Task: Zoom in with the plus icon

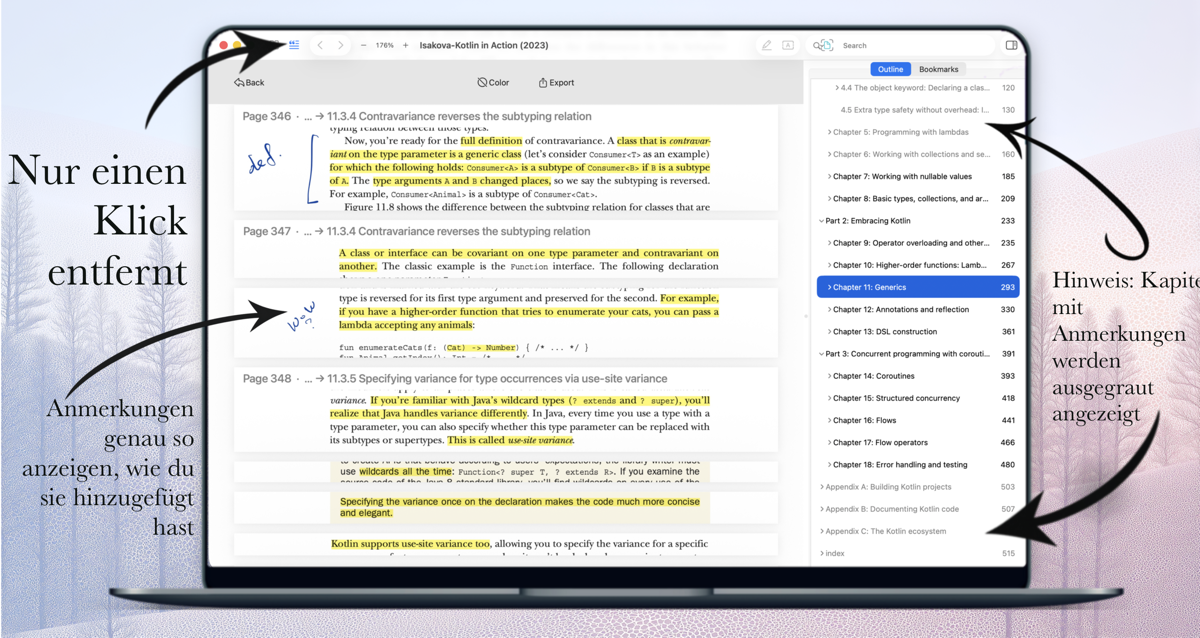Action: tap(405, 45)
